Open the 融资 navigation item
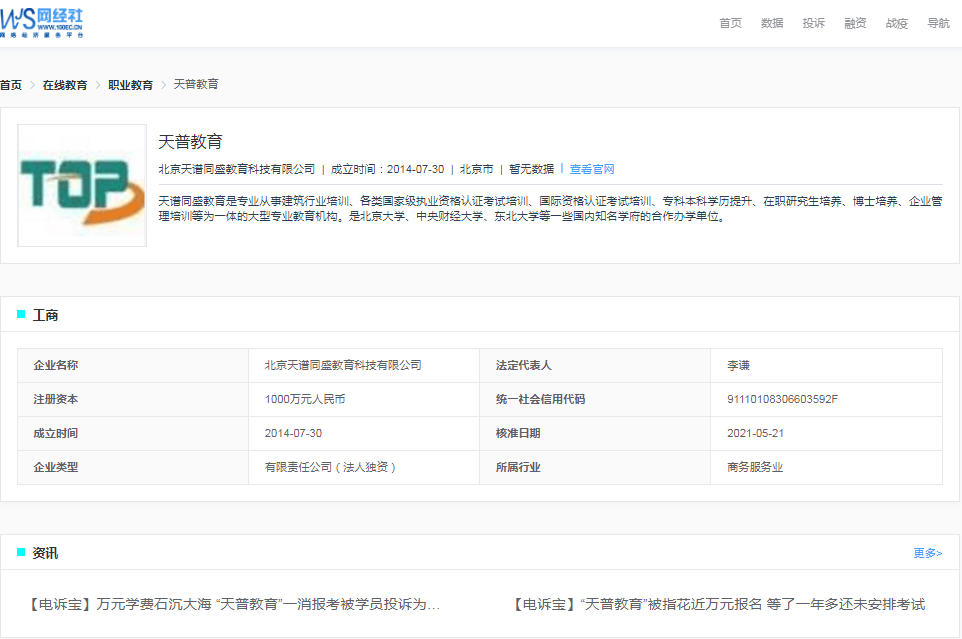The width and height of the screenshot is (962, 639). click(855, 23)
